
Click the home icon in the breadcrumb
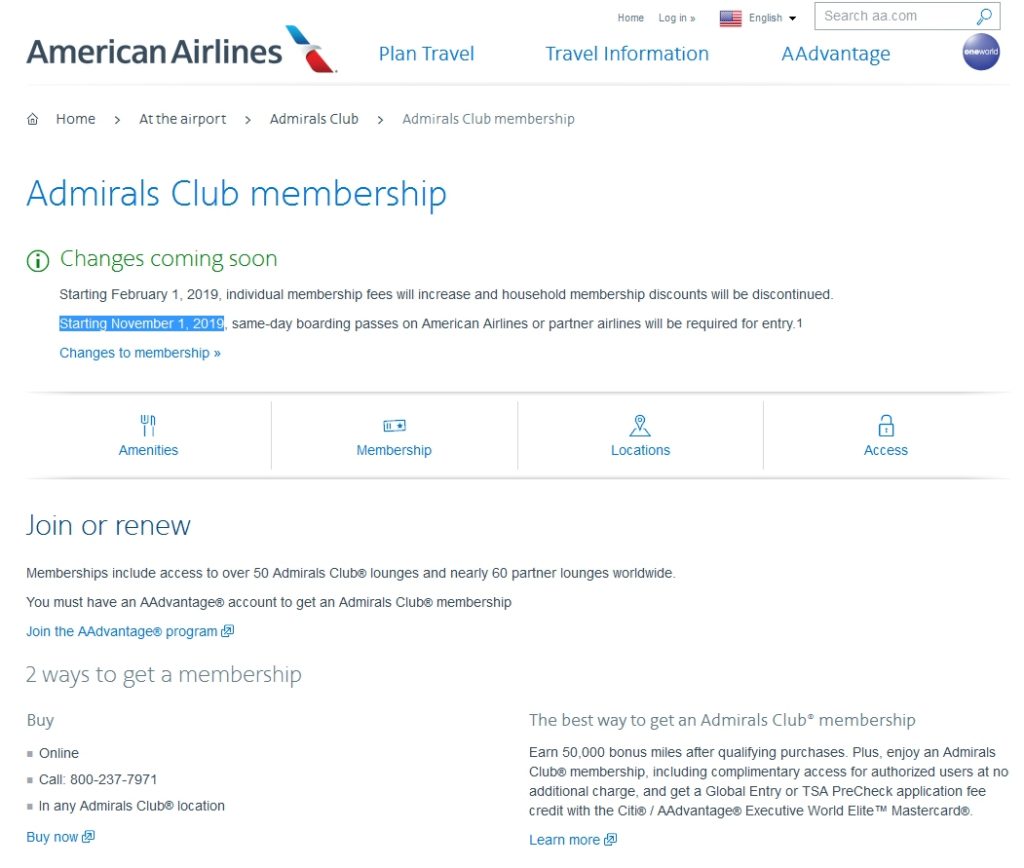pyautogui.click(x=30, y=118)
